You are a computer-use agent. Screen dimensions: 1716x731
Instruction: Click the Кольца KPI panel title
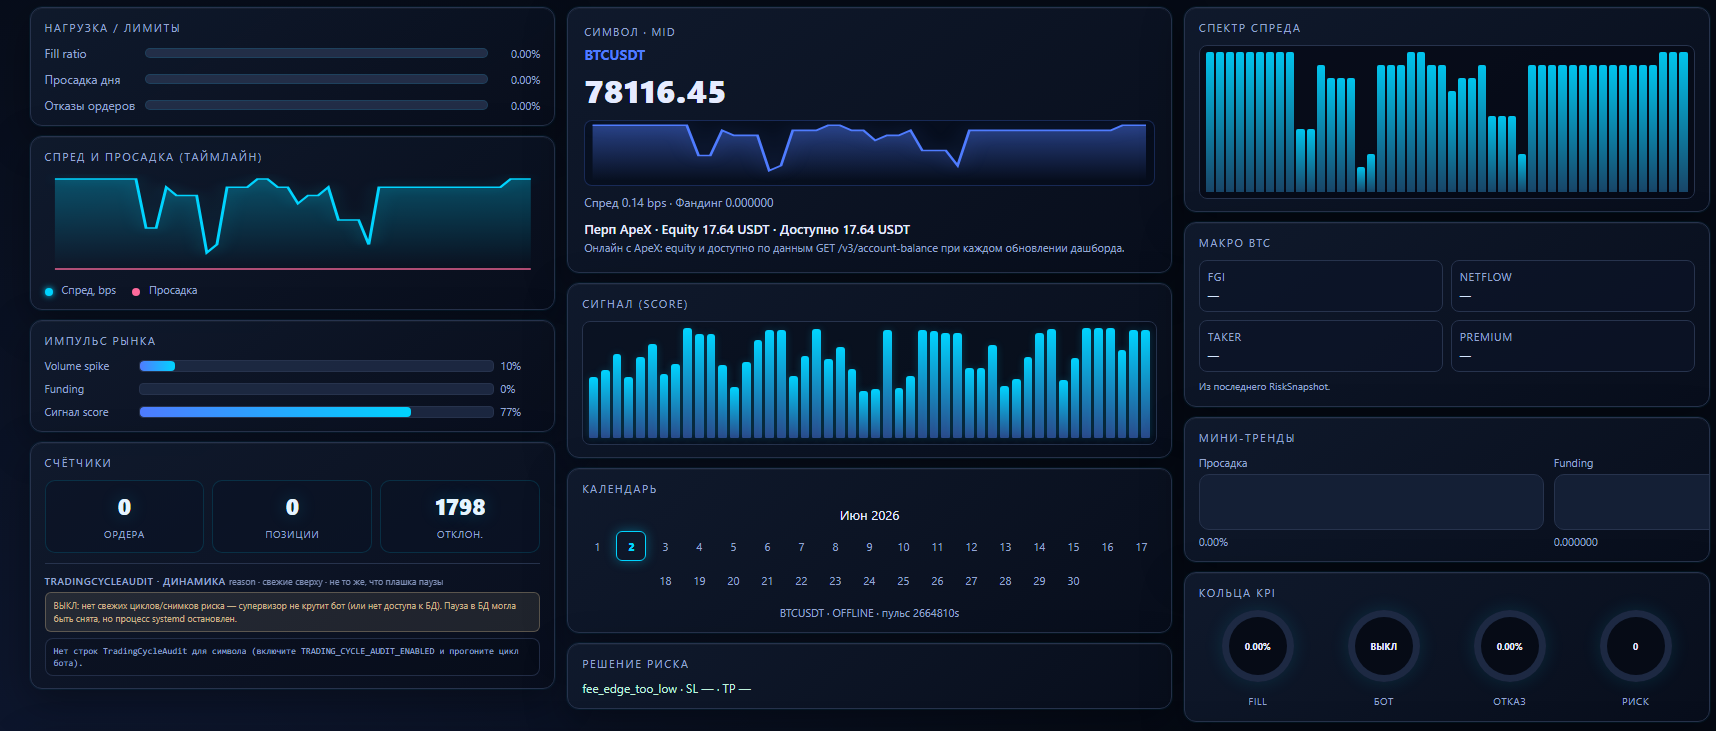pos(1237,593)
